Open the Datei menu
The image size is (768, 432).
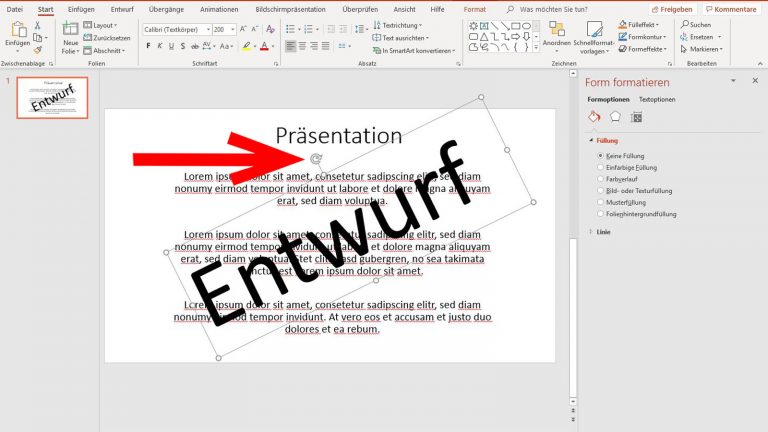coord(15,9)
